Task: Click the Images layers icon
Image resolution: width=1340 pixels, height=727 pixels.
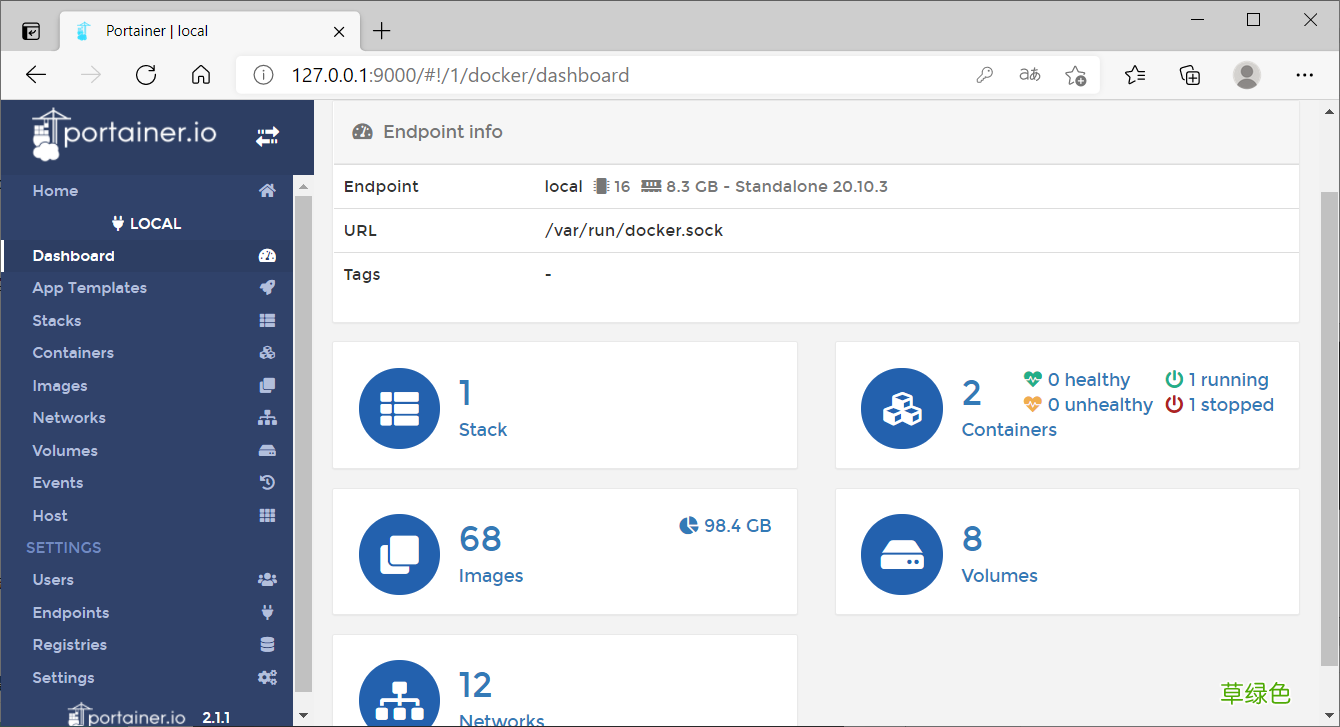Action: pyautogui.click(x=266, y=385)
